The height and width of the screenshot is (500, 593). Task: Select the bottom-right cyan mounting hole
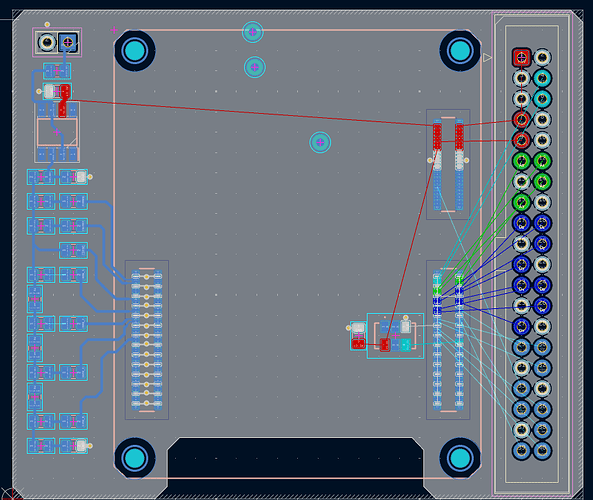pos(460,458)
